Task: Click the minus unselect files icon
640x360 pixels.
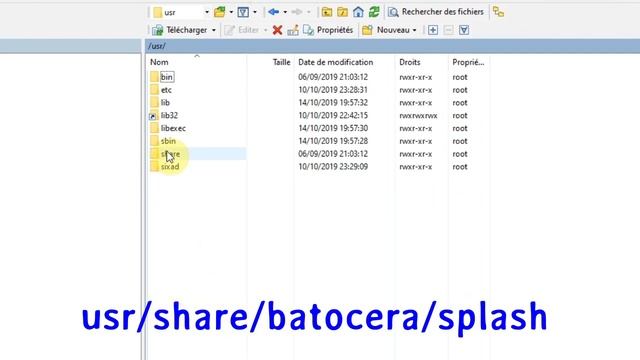Action: [449, 30]
